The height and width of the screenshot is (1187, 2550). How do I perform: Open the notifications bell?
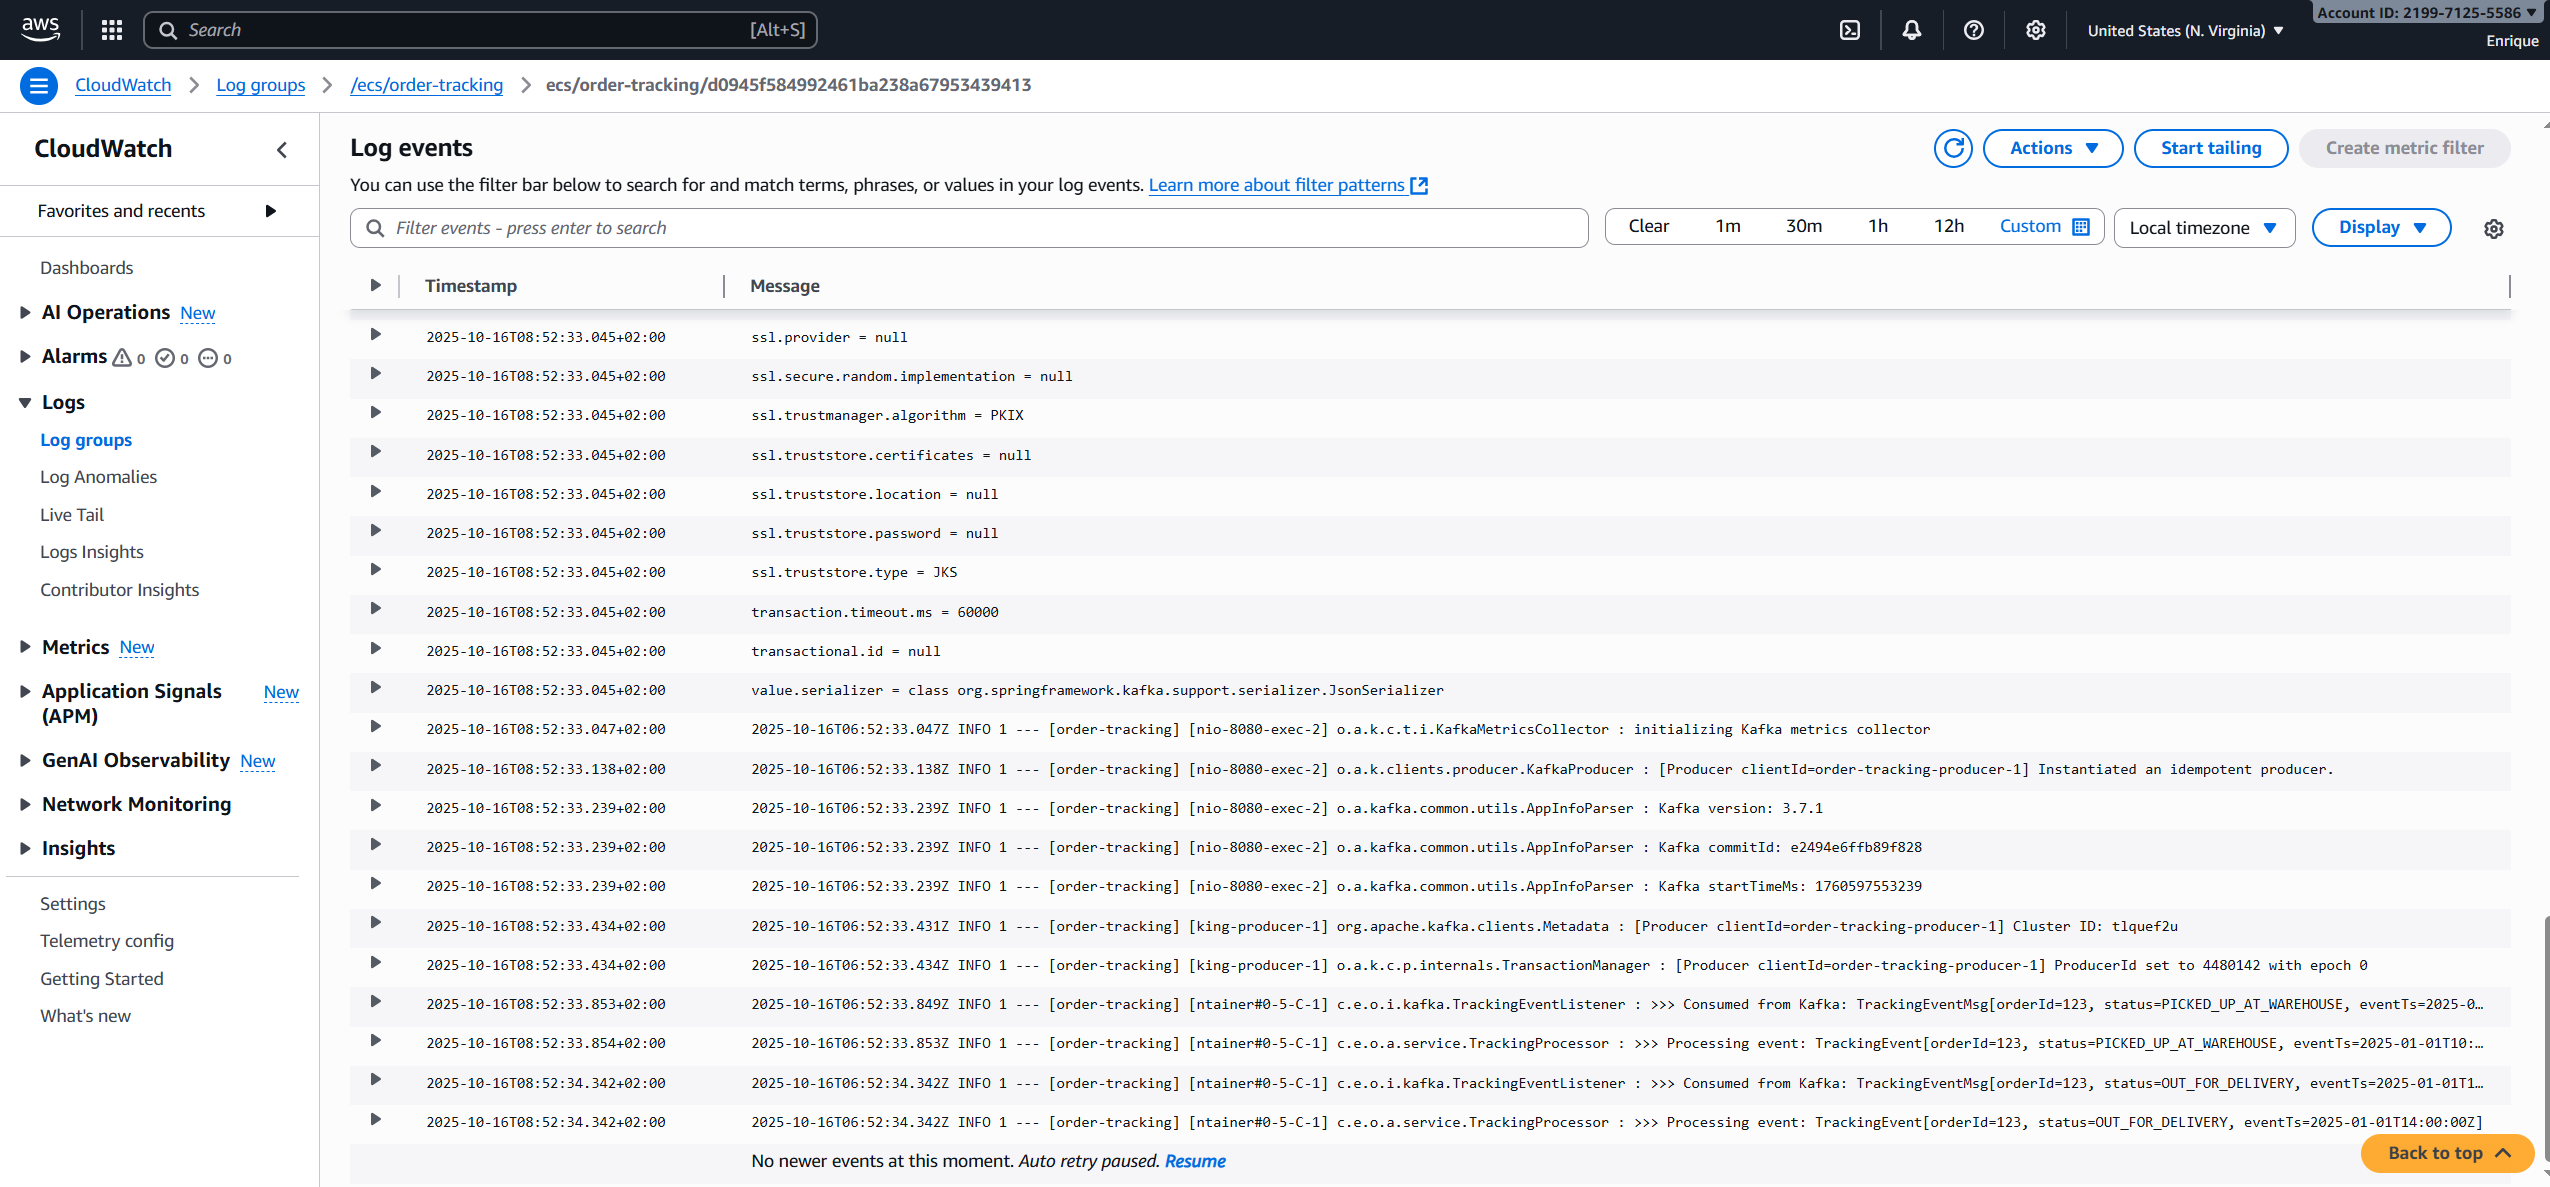(x=1911, y=29)
